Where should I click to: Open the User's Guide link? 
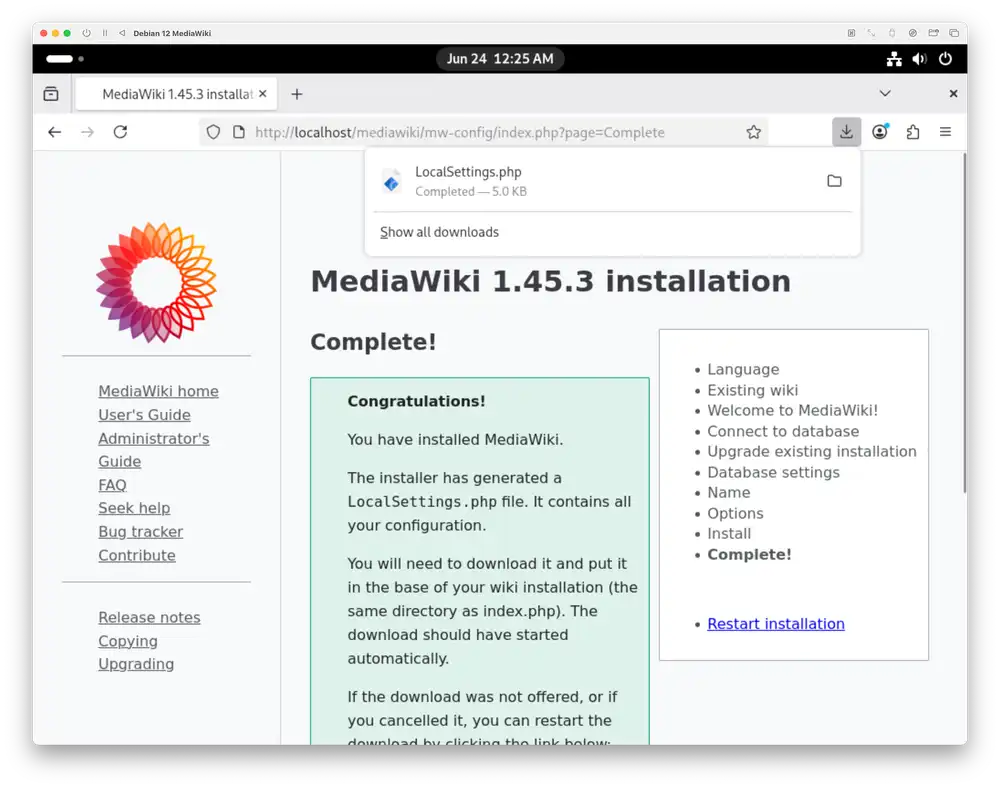144,414
